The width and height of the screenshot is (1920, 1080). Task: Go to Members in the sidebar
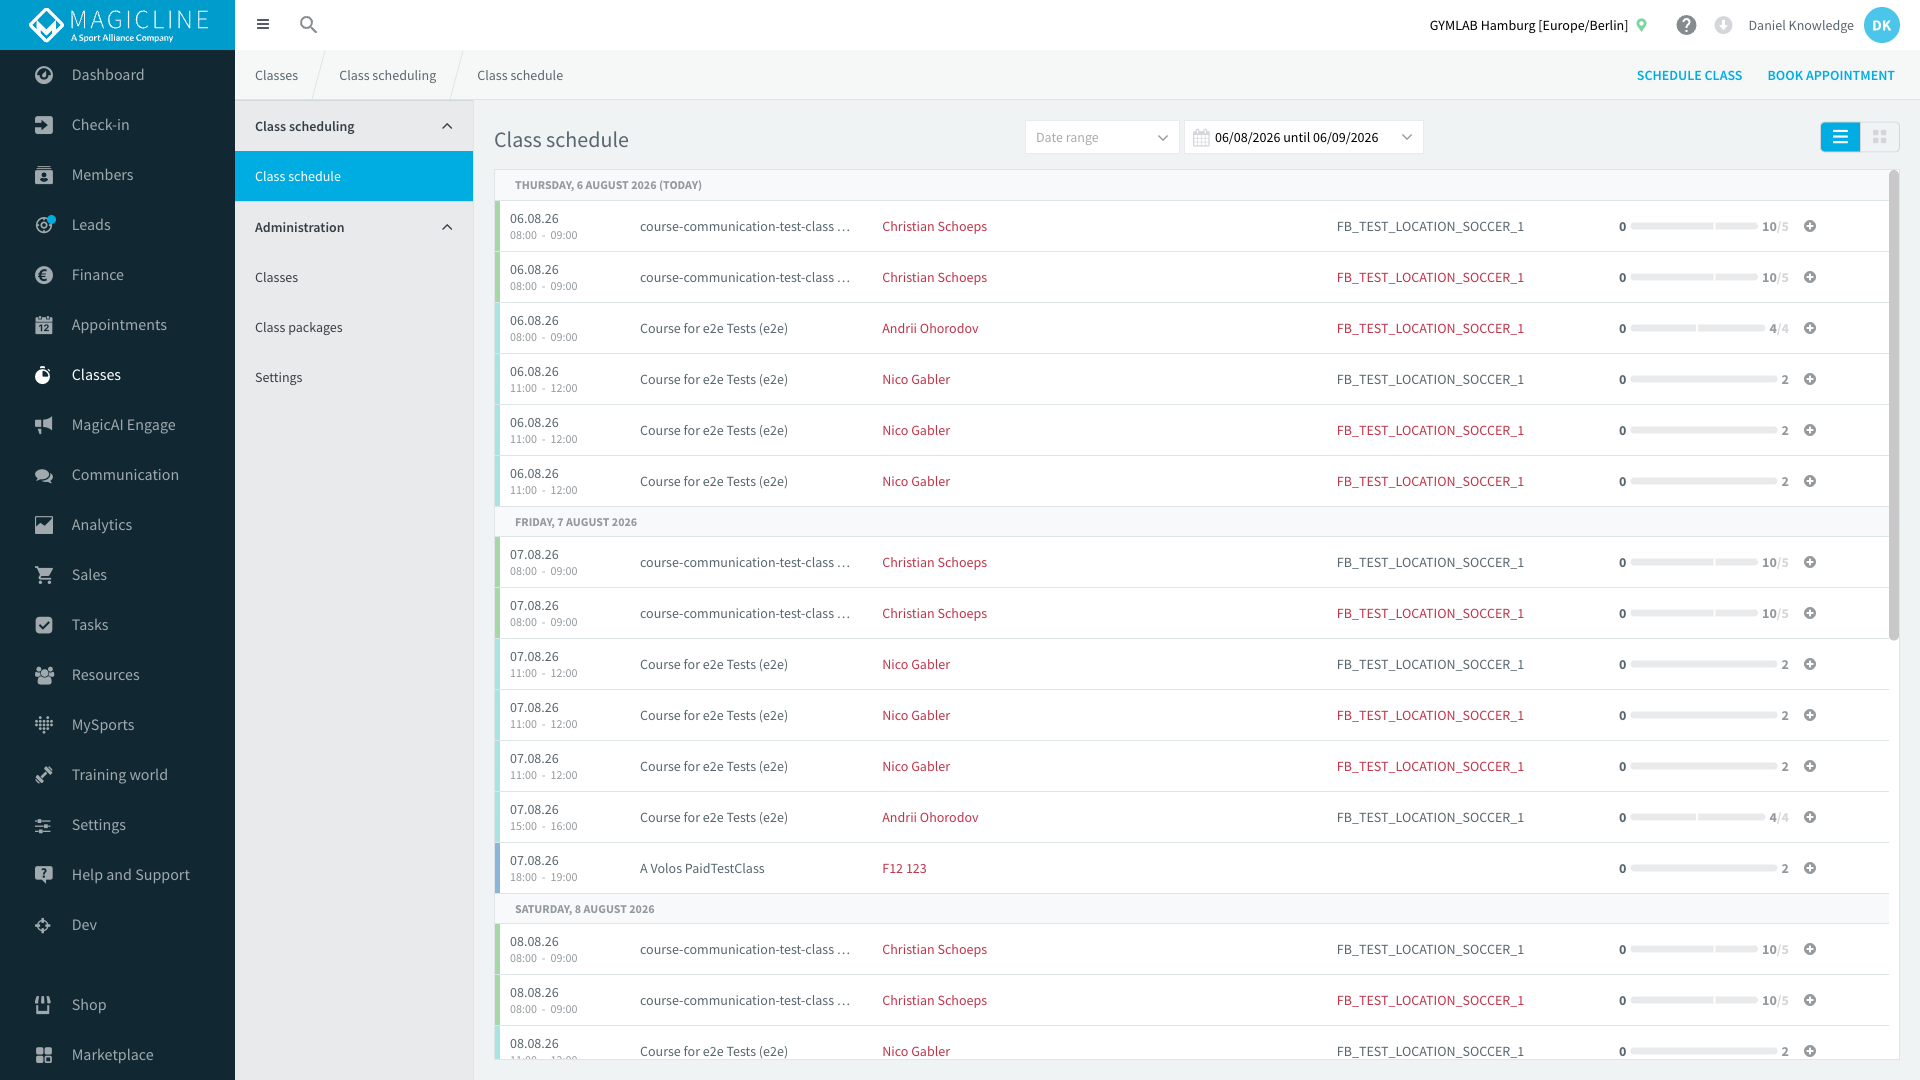click(117, 175)
